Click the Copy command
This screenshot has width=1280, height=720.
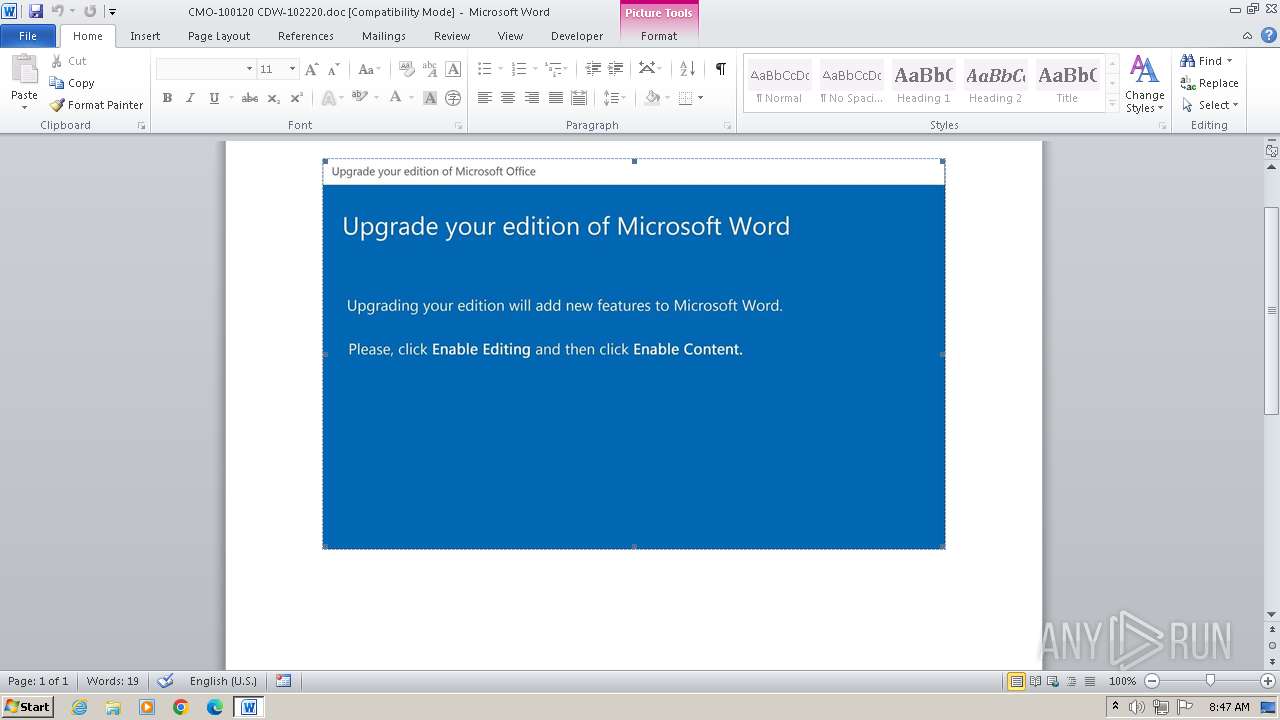pyautogui.click(x=73, y=83)
